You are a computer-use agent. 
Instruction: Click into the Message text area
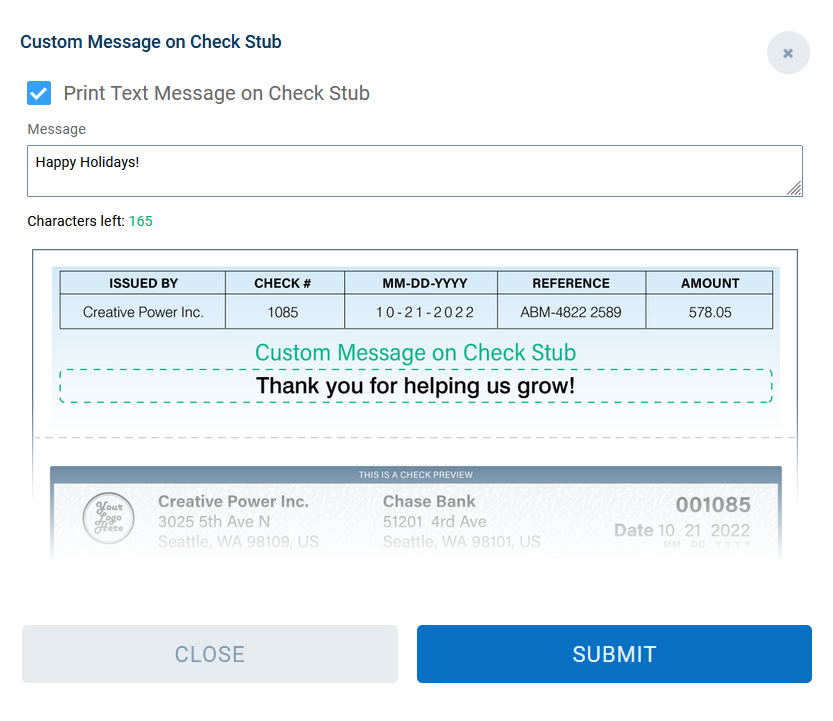click(x=415, y=171)
